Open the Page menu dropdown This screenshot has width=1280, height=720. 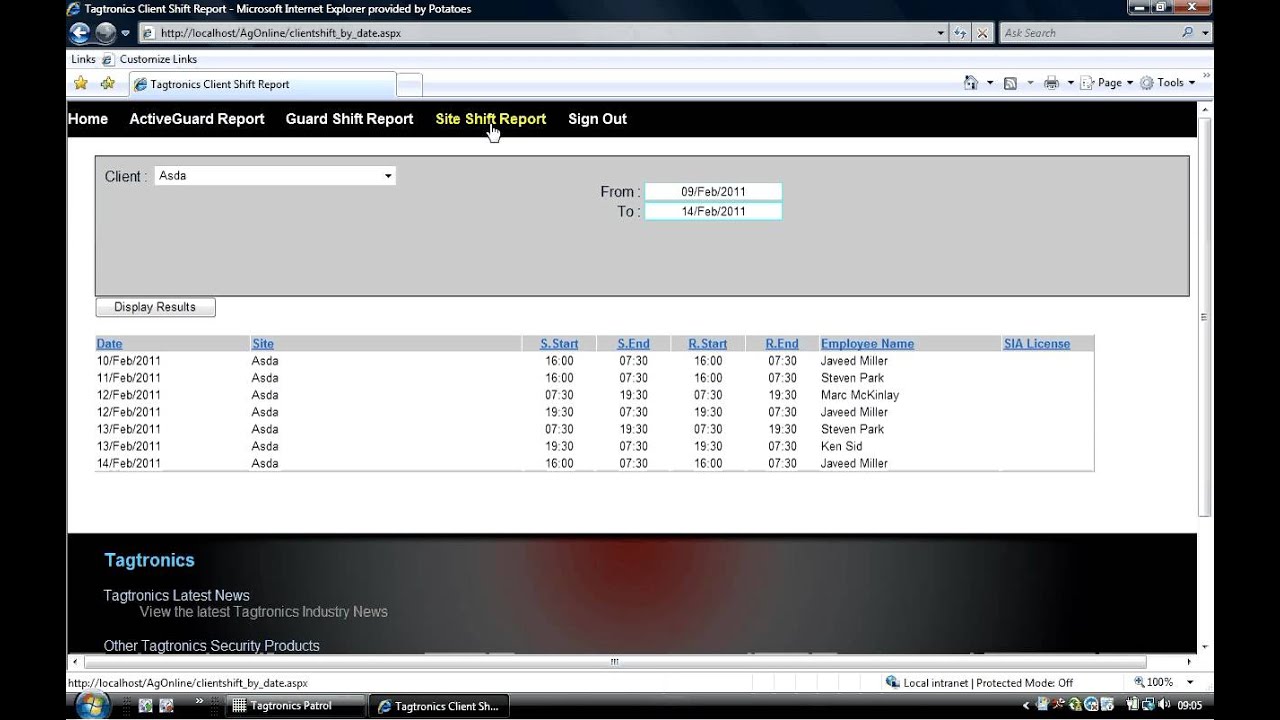tap(1107, 83)
